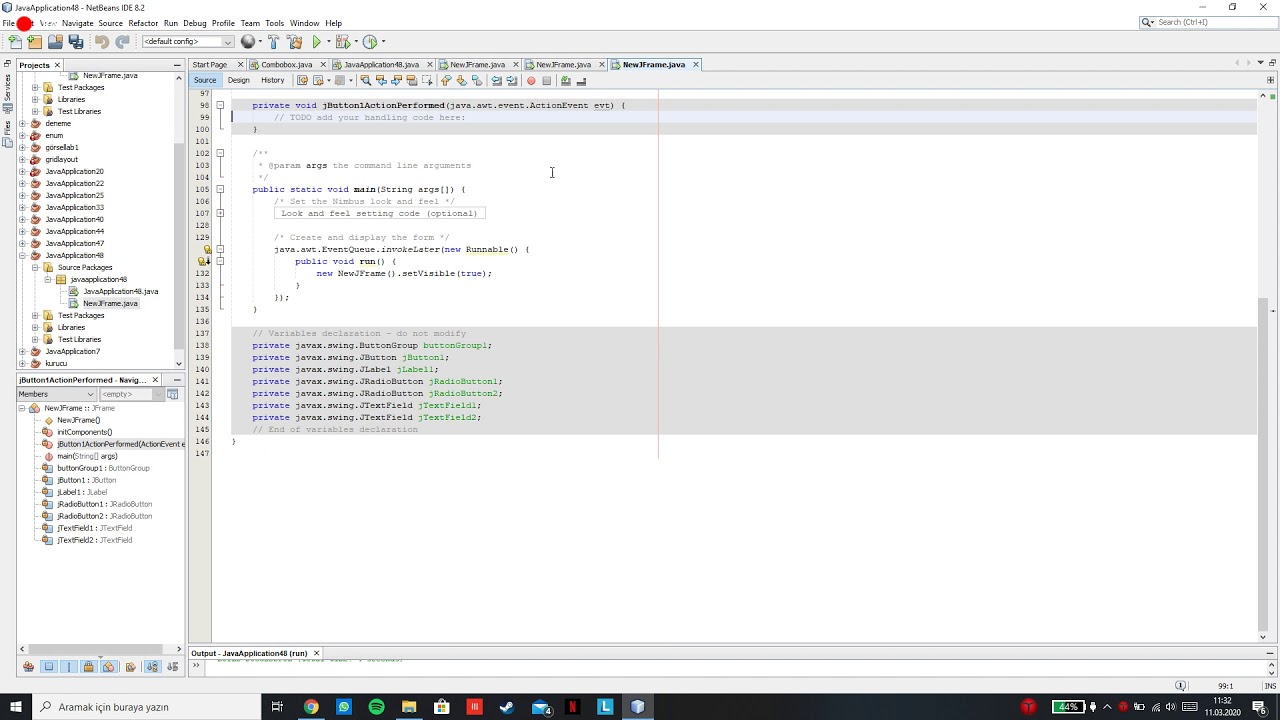Click the Last Edit icon in editor toolbar
The height and width of the screenshot is (720, 1280).
coord(302,81)
